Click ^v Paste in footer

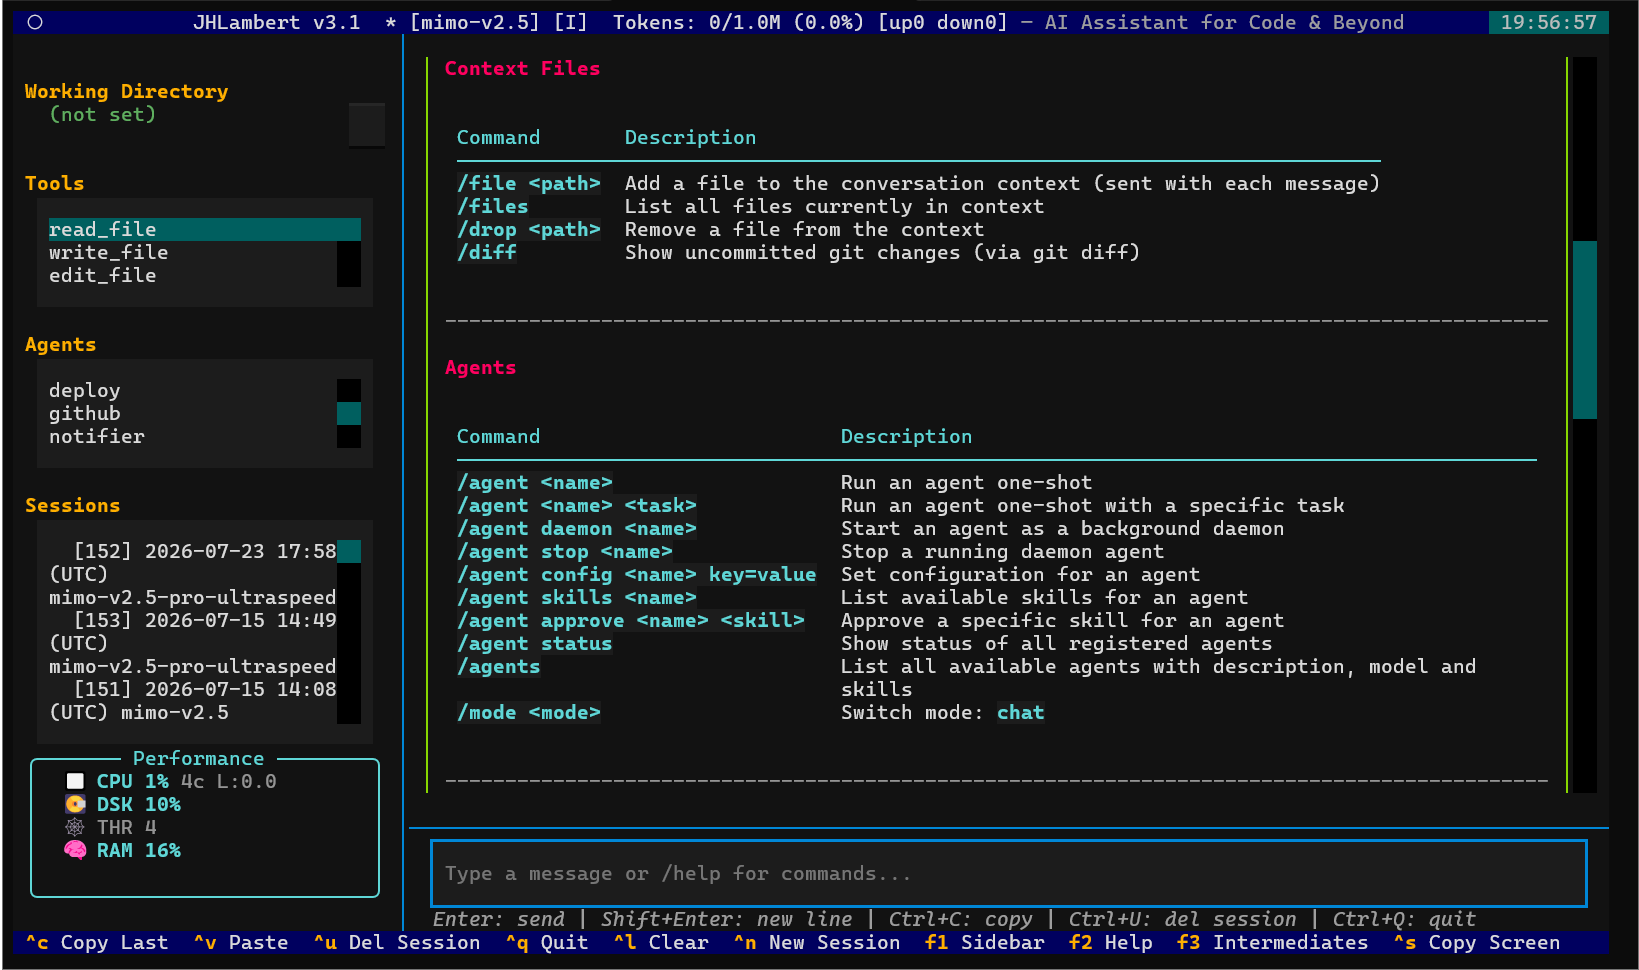241,942
